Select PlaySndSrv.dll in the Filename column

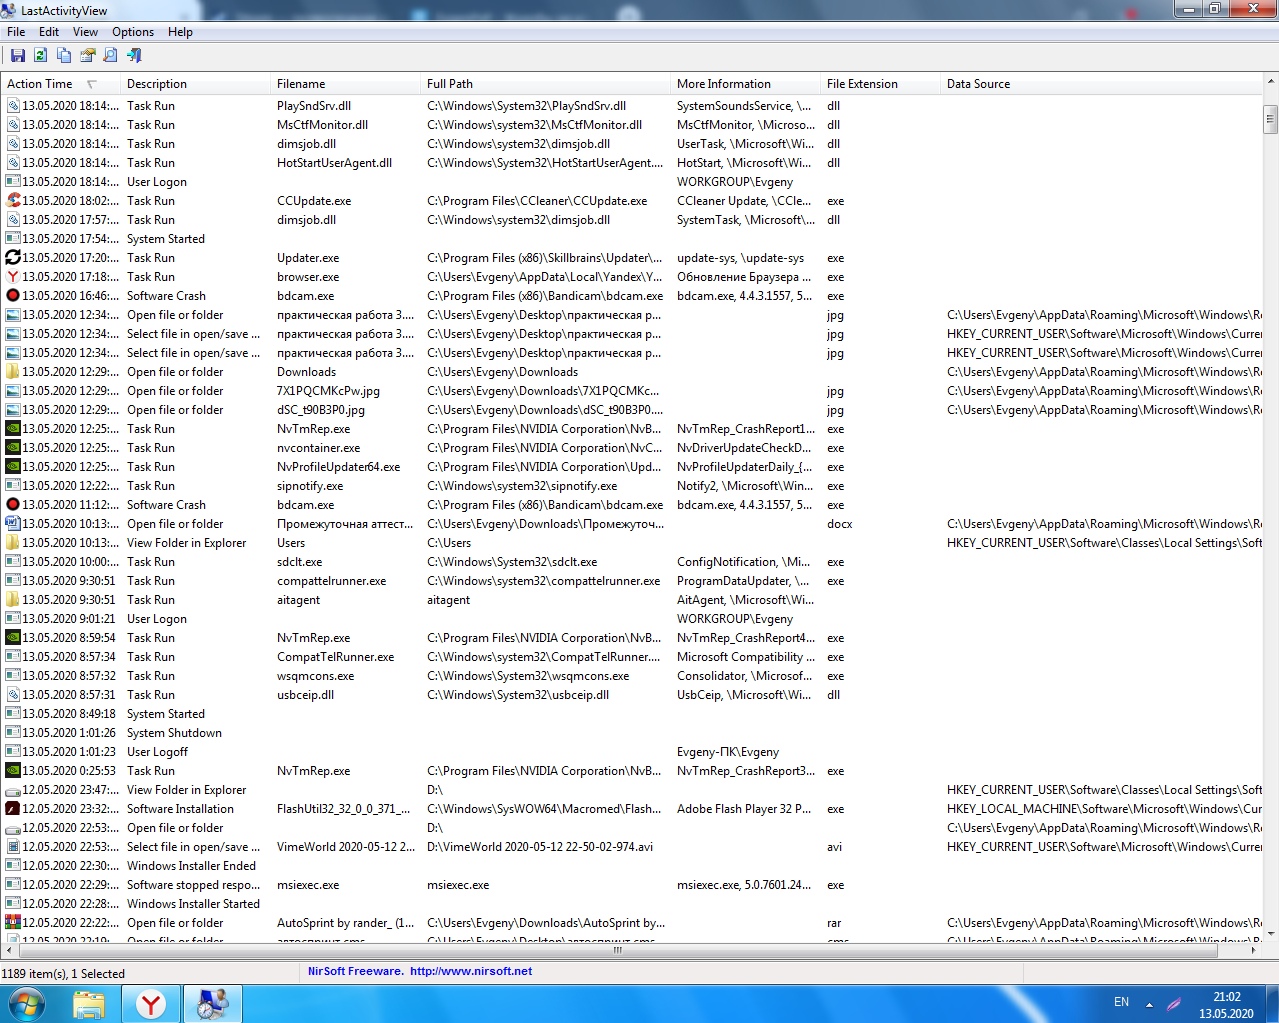pyautogui.click(x=314, y=106)
